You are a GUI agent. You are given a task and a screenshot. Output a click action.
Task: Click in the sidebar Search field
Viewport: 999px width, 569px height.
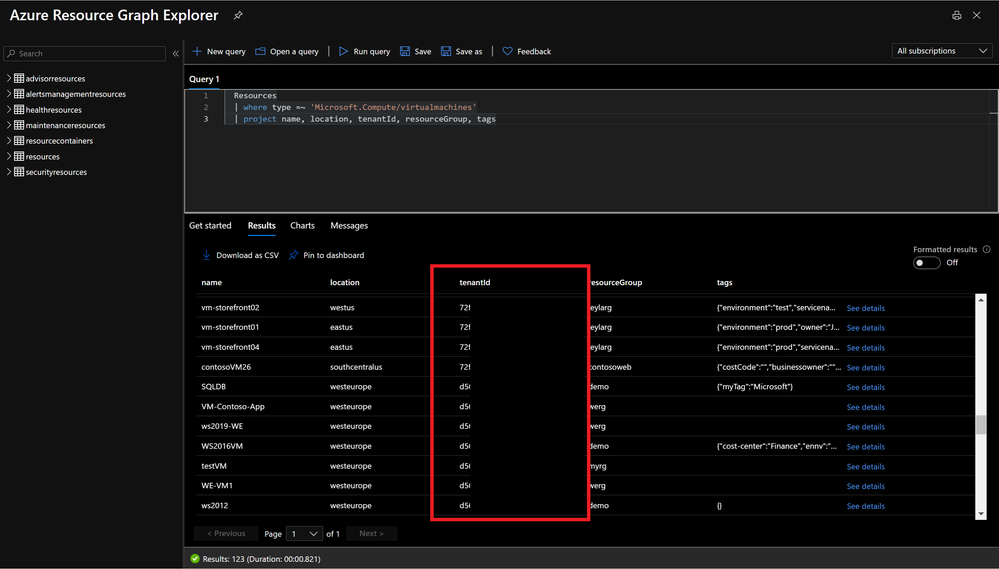(85, 54)
